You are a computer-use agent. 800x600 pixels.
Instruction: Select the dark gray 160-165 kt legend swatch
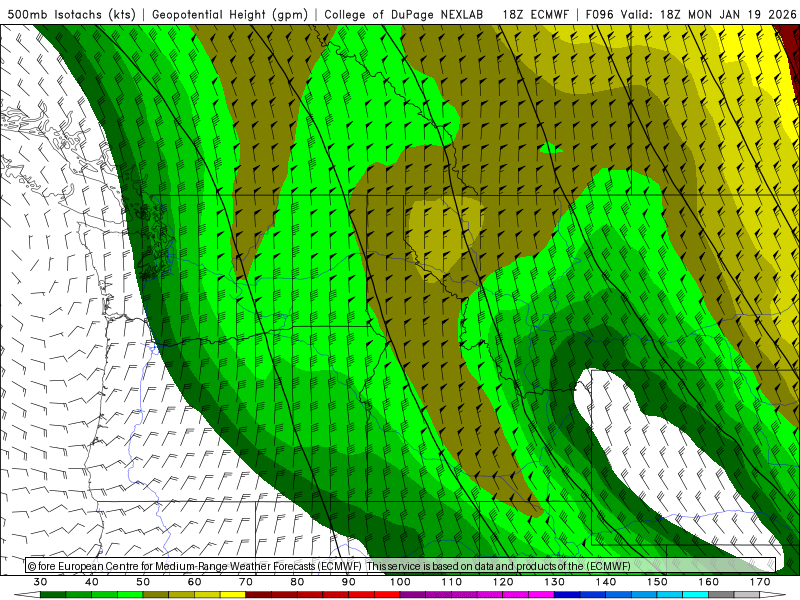tap(721, 595)
